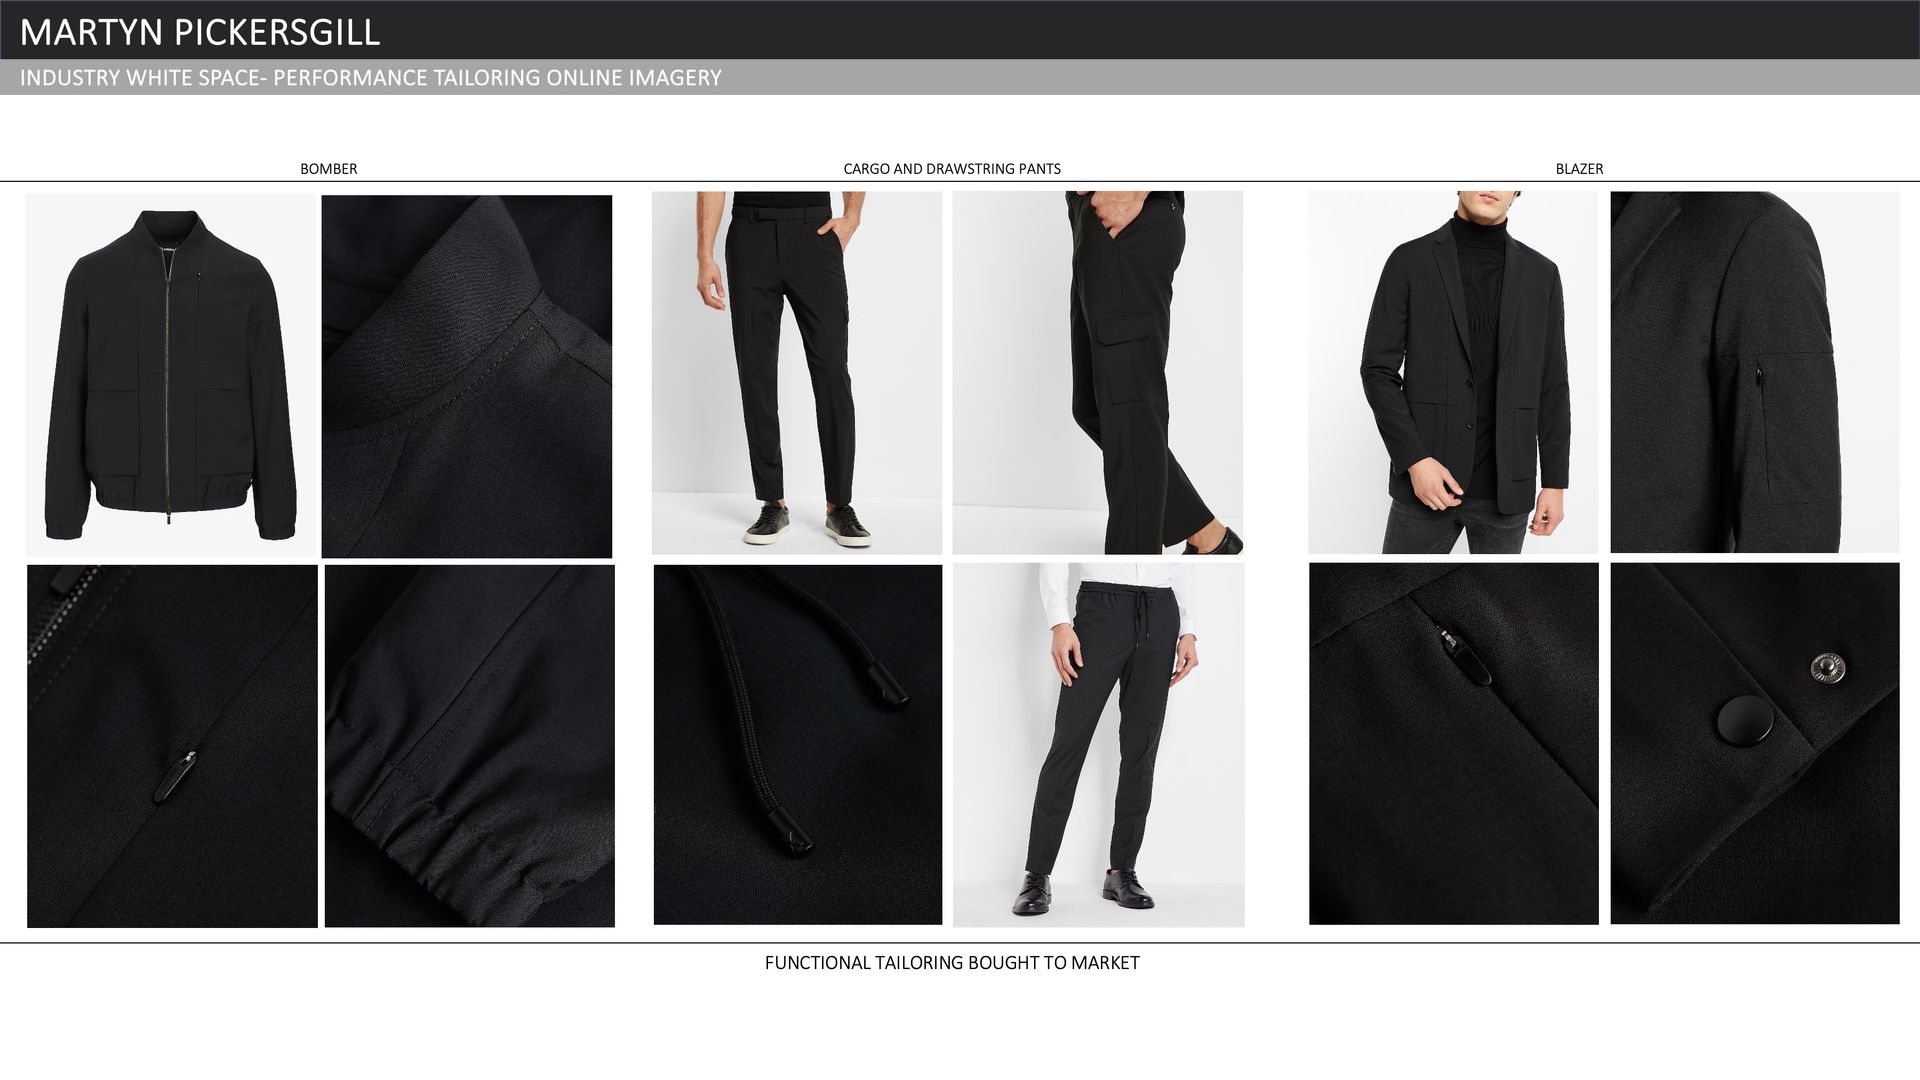Click the drawstring cord close-up image
1920x1080 pixels.
click(797, 744)
